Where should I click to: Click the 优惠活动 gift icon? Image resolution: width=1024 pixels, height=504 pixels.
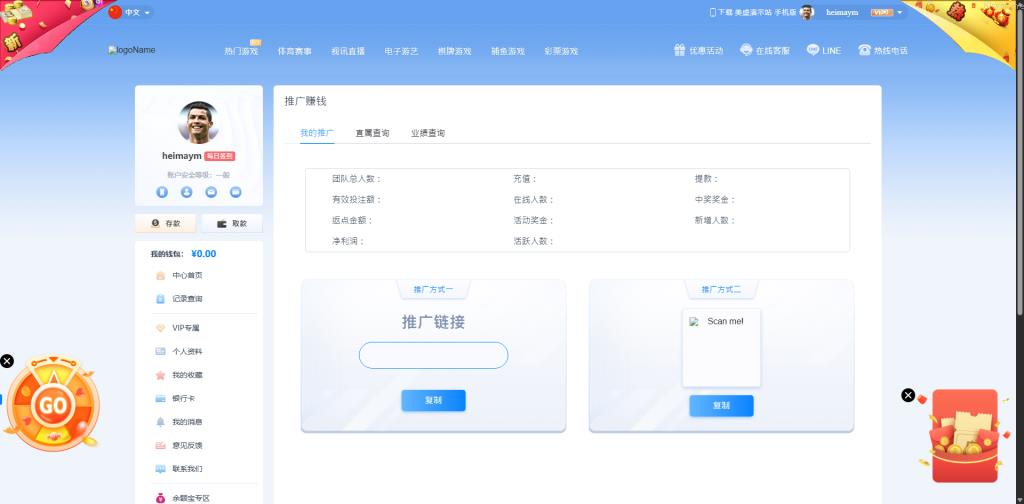tap(679, 50)
